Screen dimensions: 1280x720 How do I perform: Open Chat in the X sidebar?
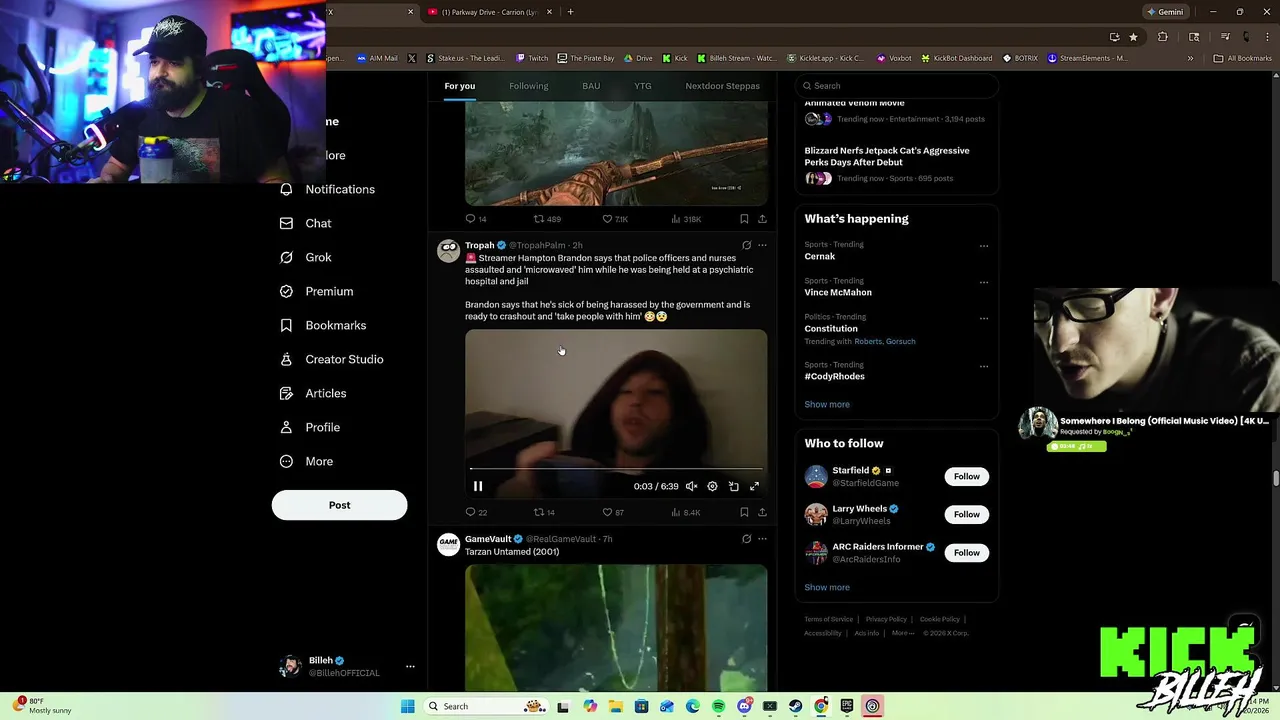(306, 223)
